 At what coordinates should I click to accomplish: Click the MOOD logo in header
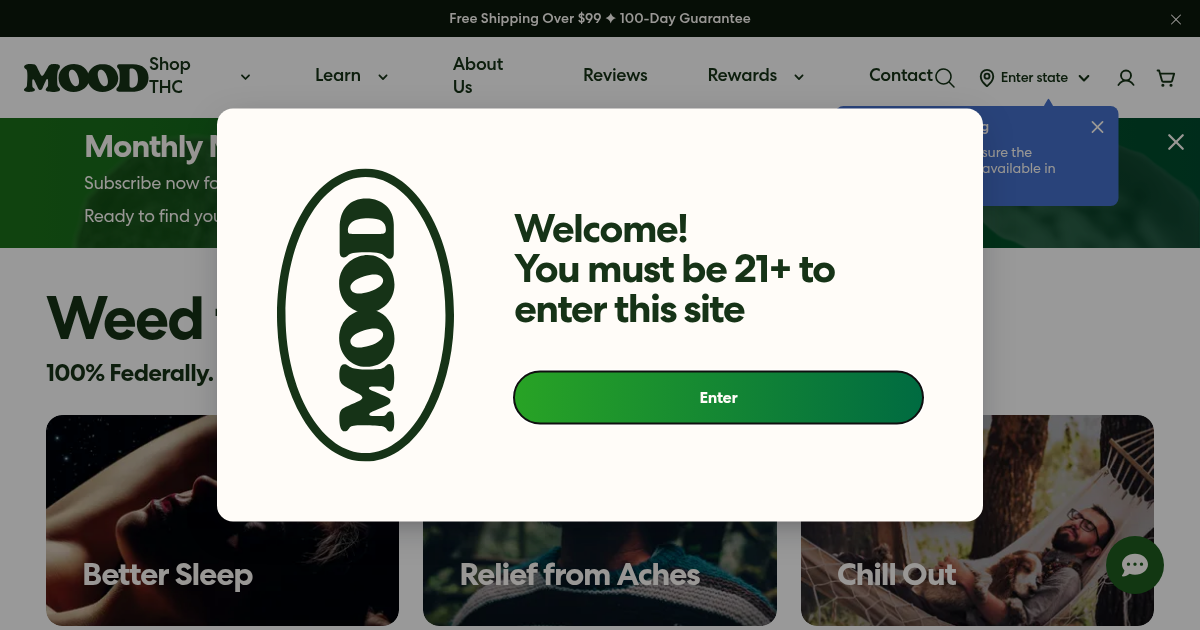pos(86,78)
